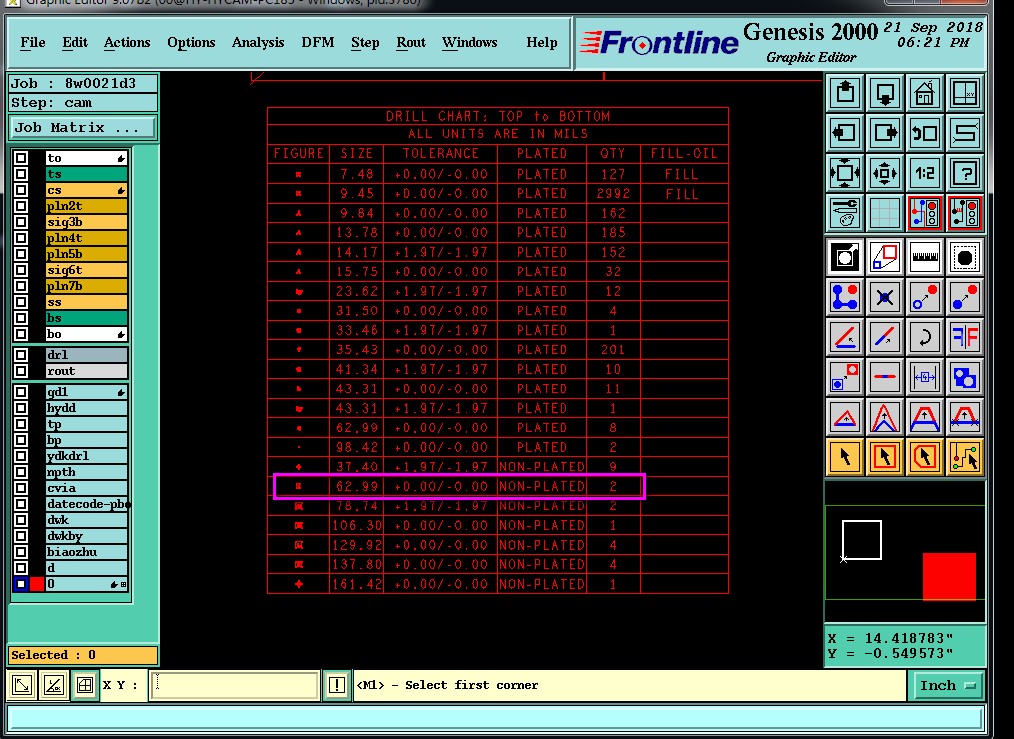The height and width of the screenshot is (739, 1014).
Task: Click the Home view house icon
Action: [925, 92]
